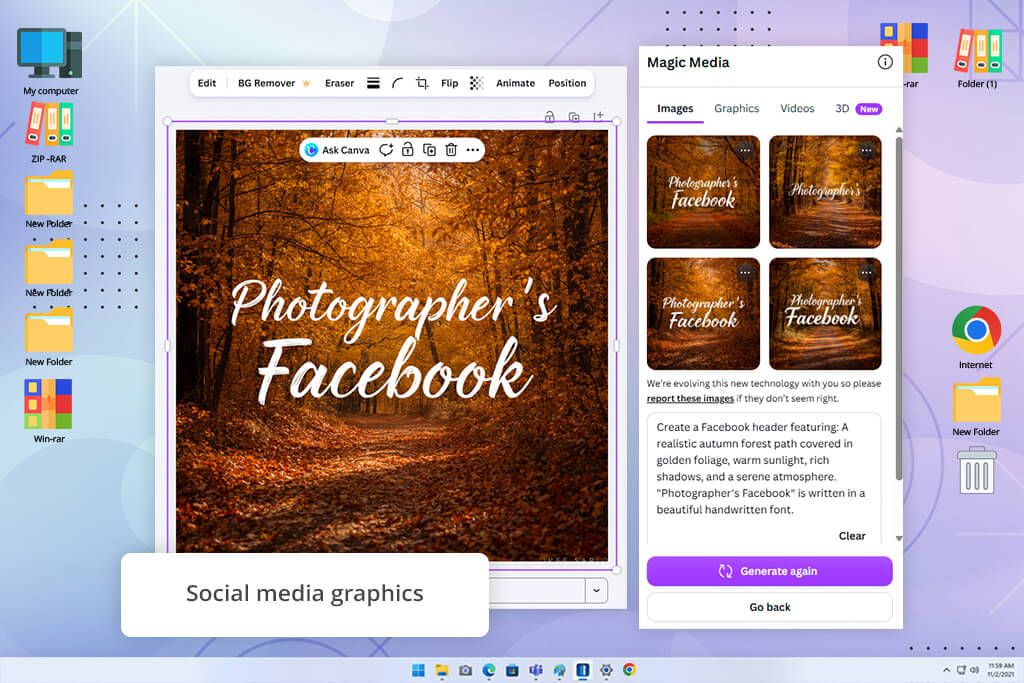Screen dimensions: 1024x683
Task: Open the Magic Media info icon
Action: tap(885, 62)
